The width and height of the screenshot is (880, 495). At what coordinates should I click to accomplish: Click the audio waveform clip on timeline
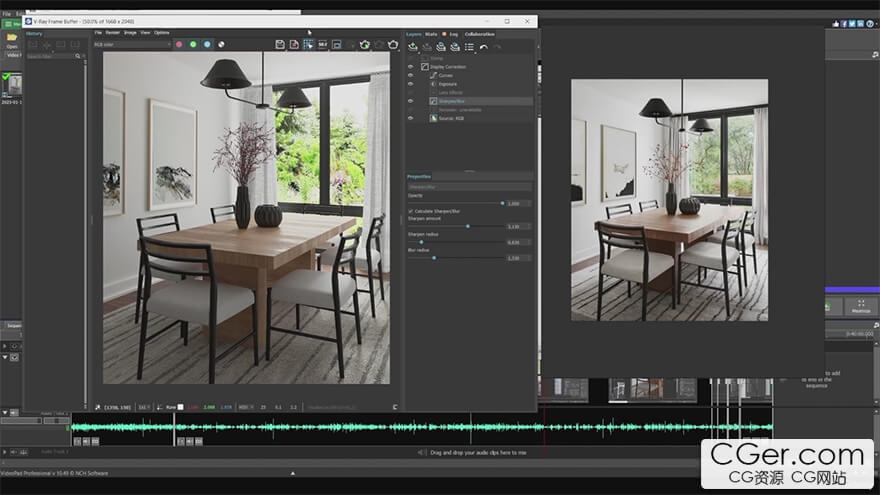point(422,427)
